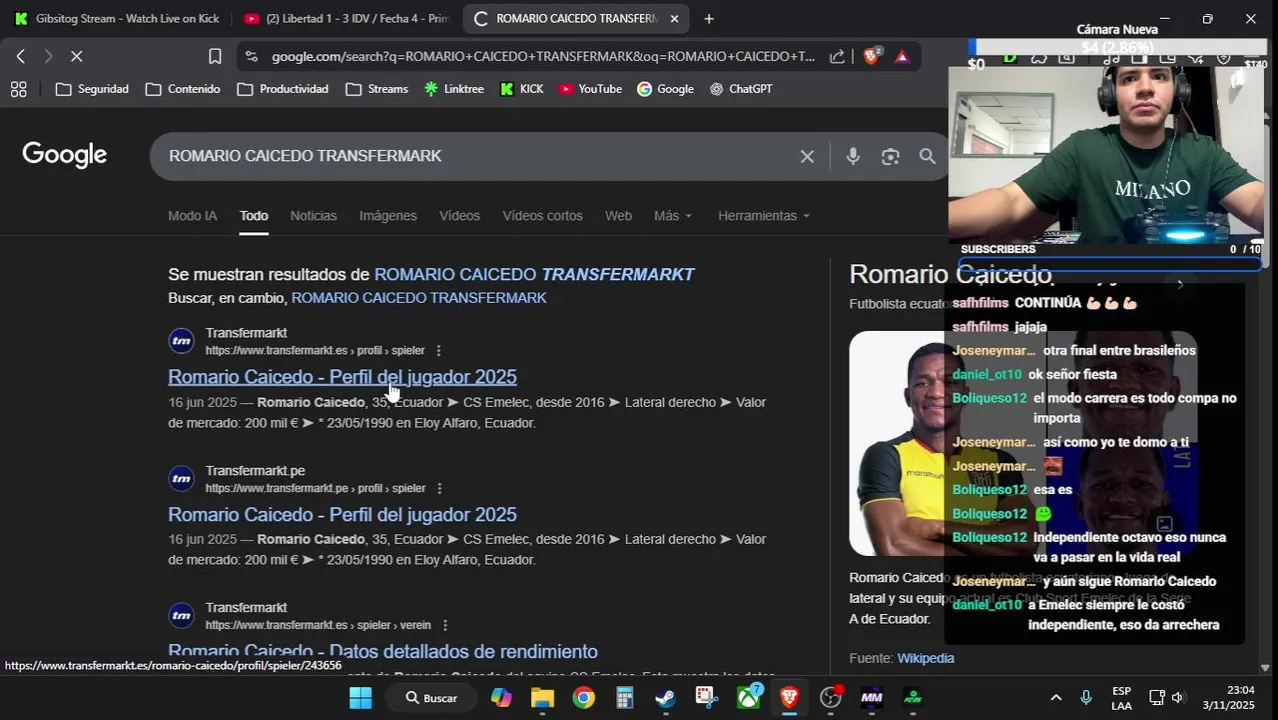
Task: Open Windows Start menu
Action: pos(360,698)
